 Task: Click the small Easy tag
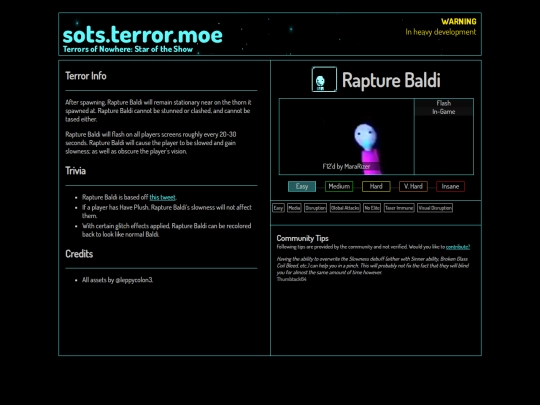point(278,208)
